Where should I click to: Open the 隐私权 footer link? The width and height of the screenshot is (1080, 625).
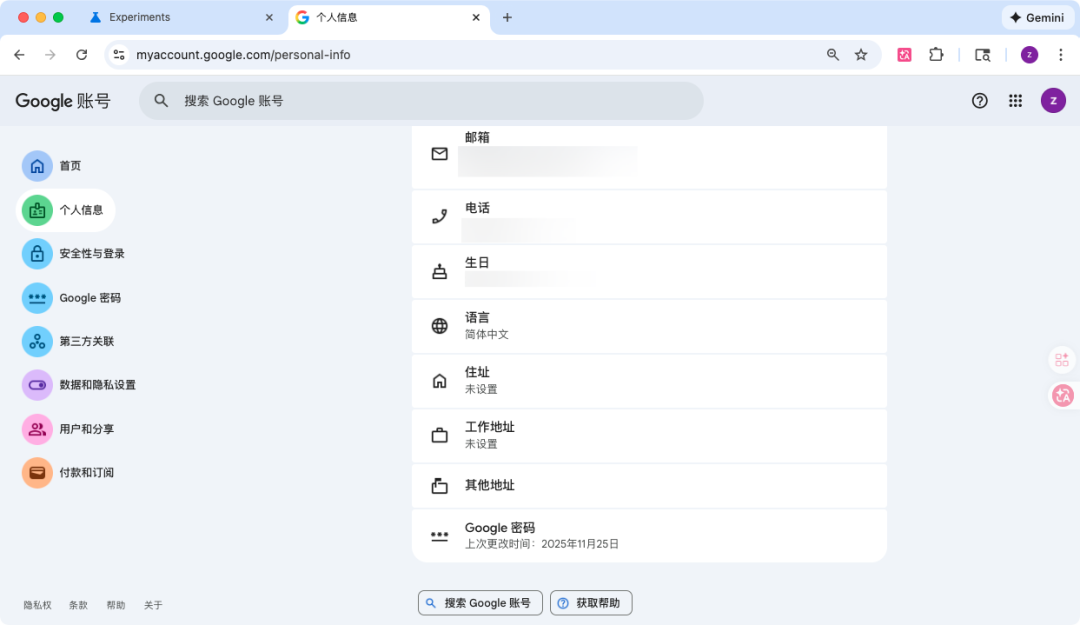click(x=37, y=605)
